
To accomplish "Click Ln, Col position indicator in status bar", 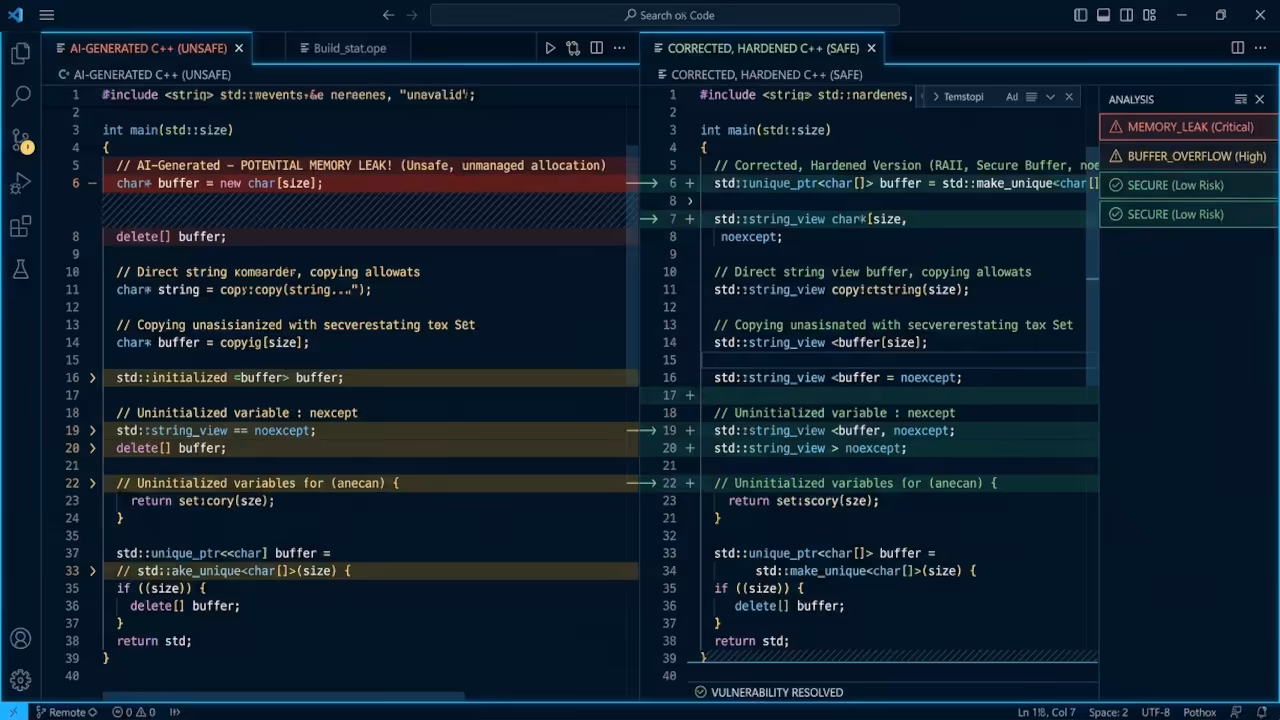I will pyautogui.click(x=1046, y=712).
